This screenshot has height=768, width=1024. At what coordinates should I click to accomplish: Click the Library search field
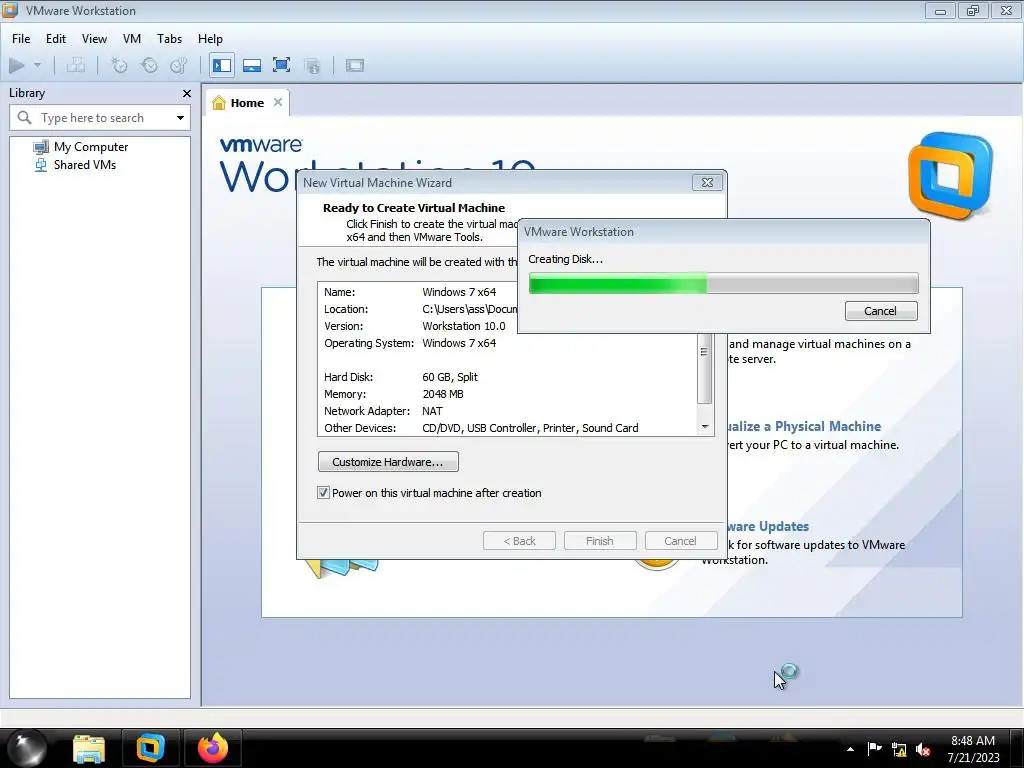pos(100,118)
